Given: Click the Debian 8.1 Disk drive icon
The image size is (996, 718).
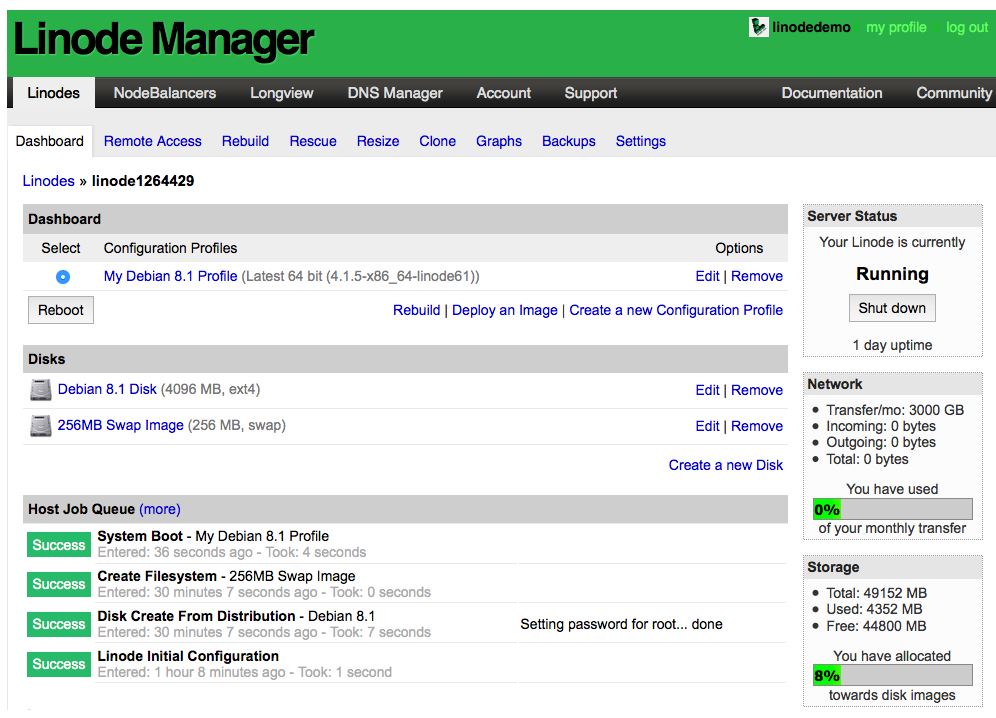Looking at the screenshot, I should tap(41, 389).
